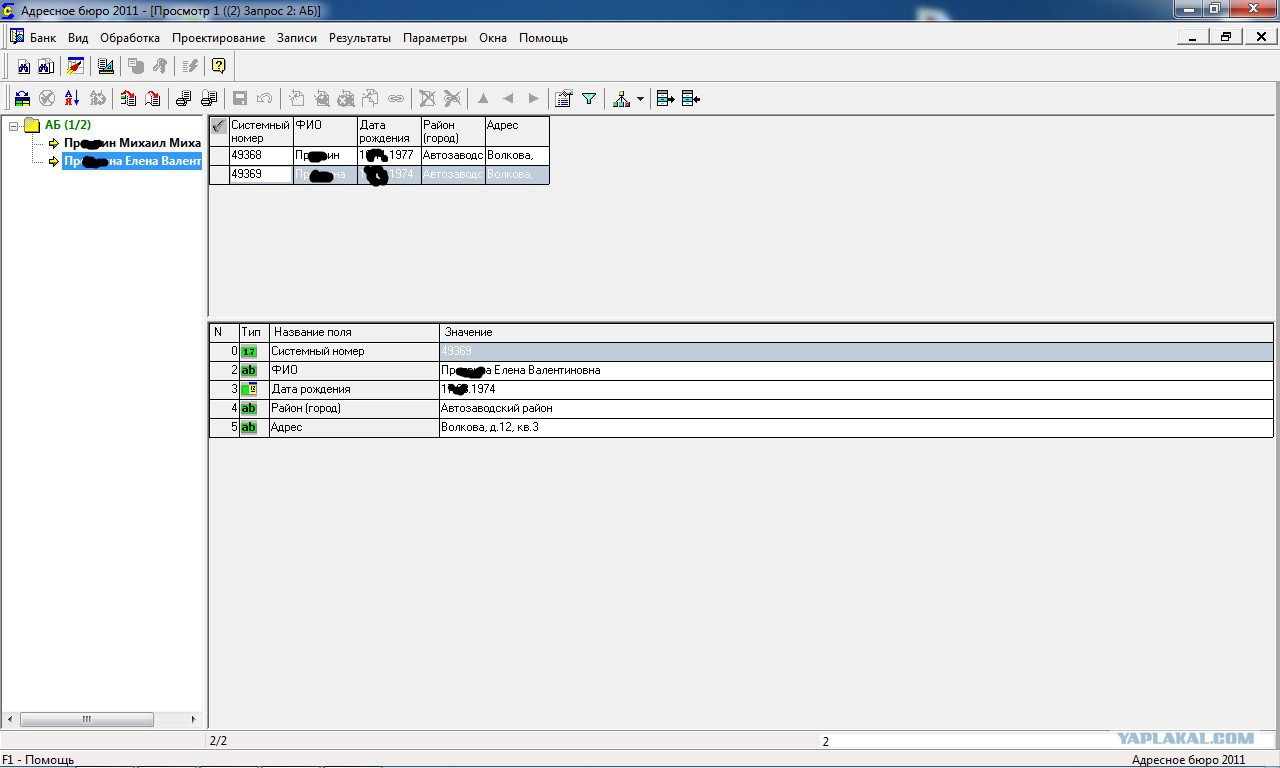Click the Название поля column header
Screen dimensions: 1280x768
(x=354, y=332)
